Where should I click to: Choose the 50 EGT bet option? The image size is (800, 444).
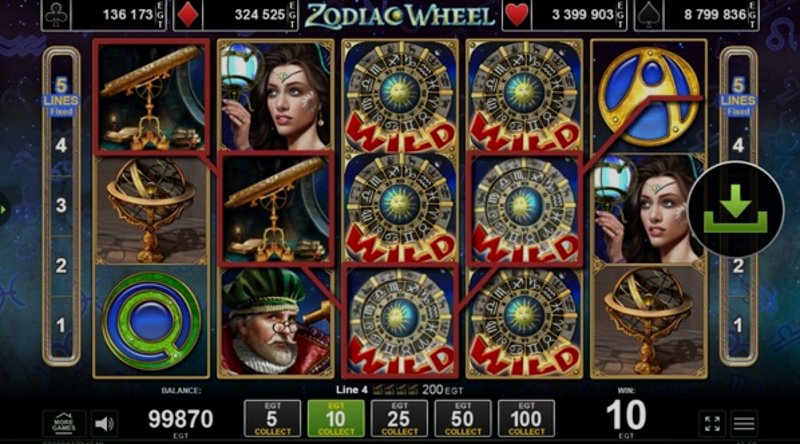[463, 418]
